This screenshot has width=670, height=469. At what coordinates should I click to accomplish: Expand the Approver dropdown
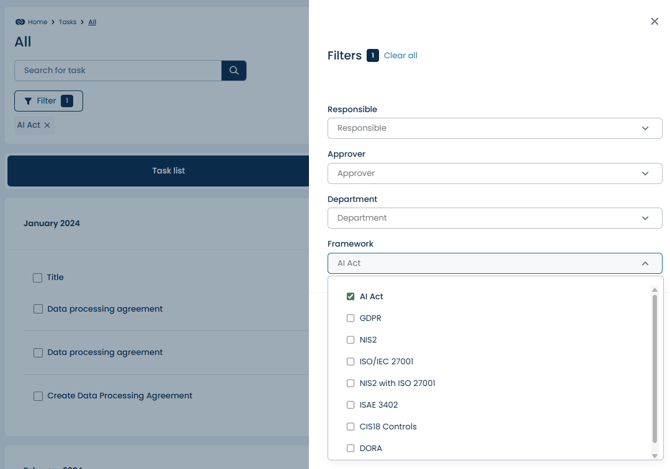click(x=494, y=173)
